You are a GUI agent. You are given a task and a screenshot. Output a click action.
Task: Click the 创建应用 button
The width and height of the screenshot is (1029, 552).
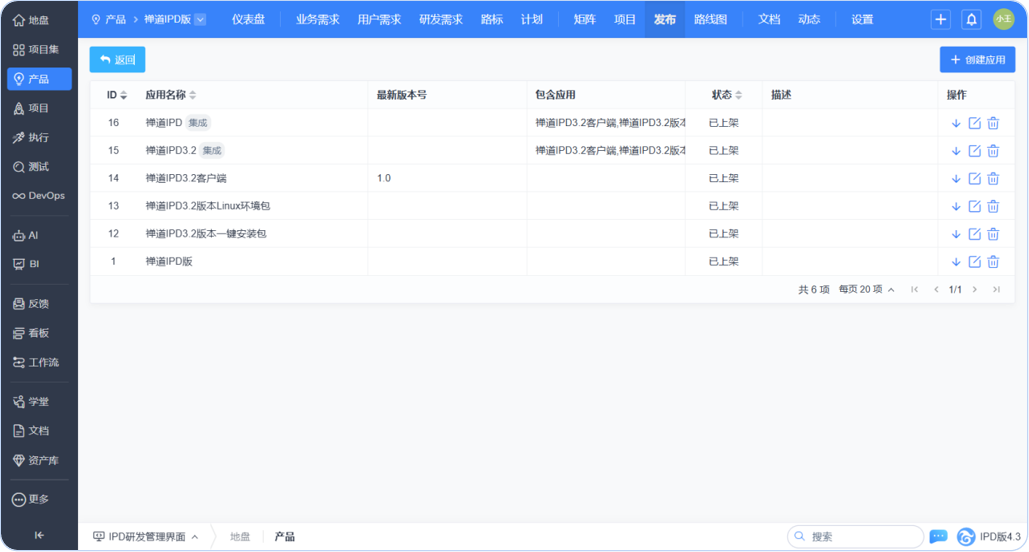click(977, 60)
